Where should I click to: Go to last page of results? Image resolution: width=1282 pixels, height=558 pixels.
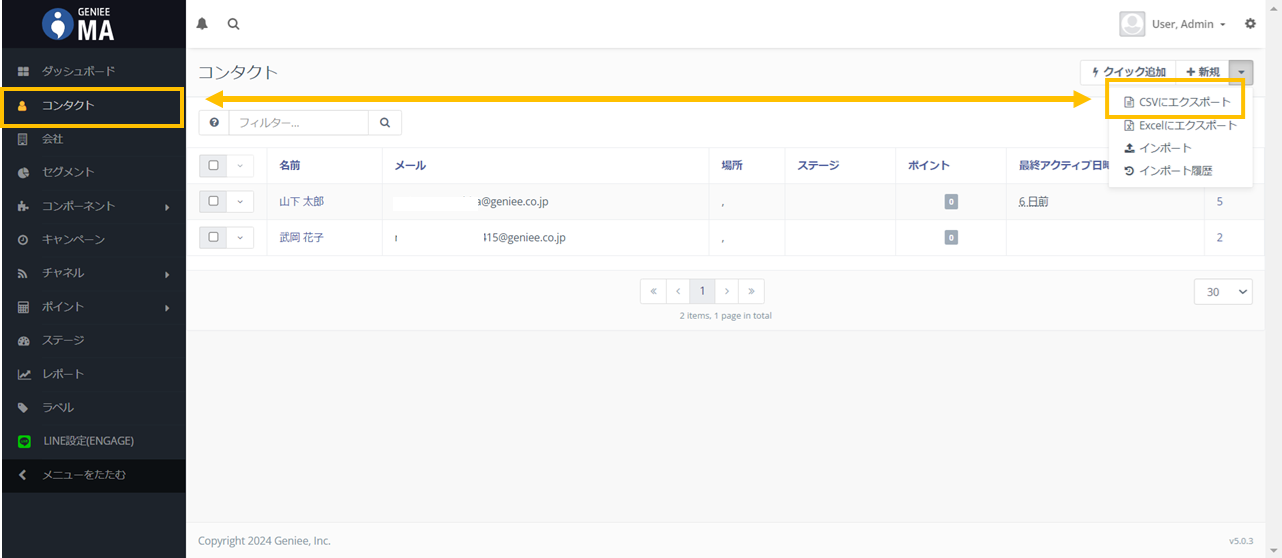tap(751, 291)
